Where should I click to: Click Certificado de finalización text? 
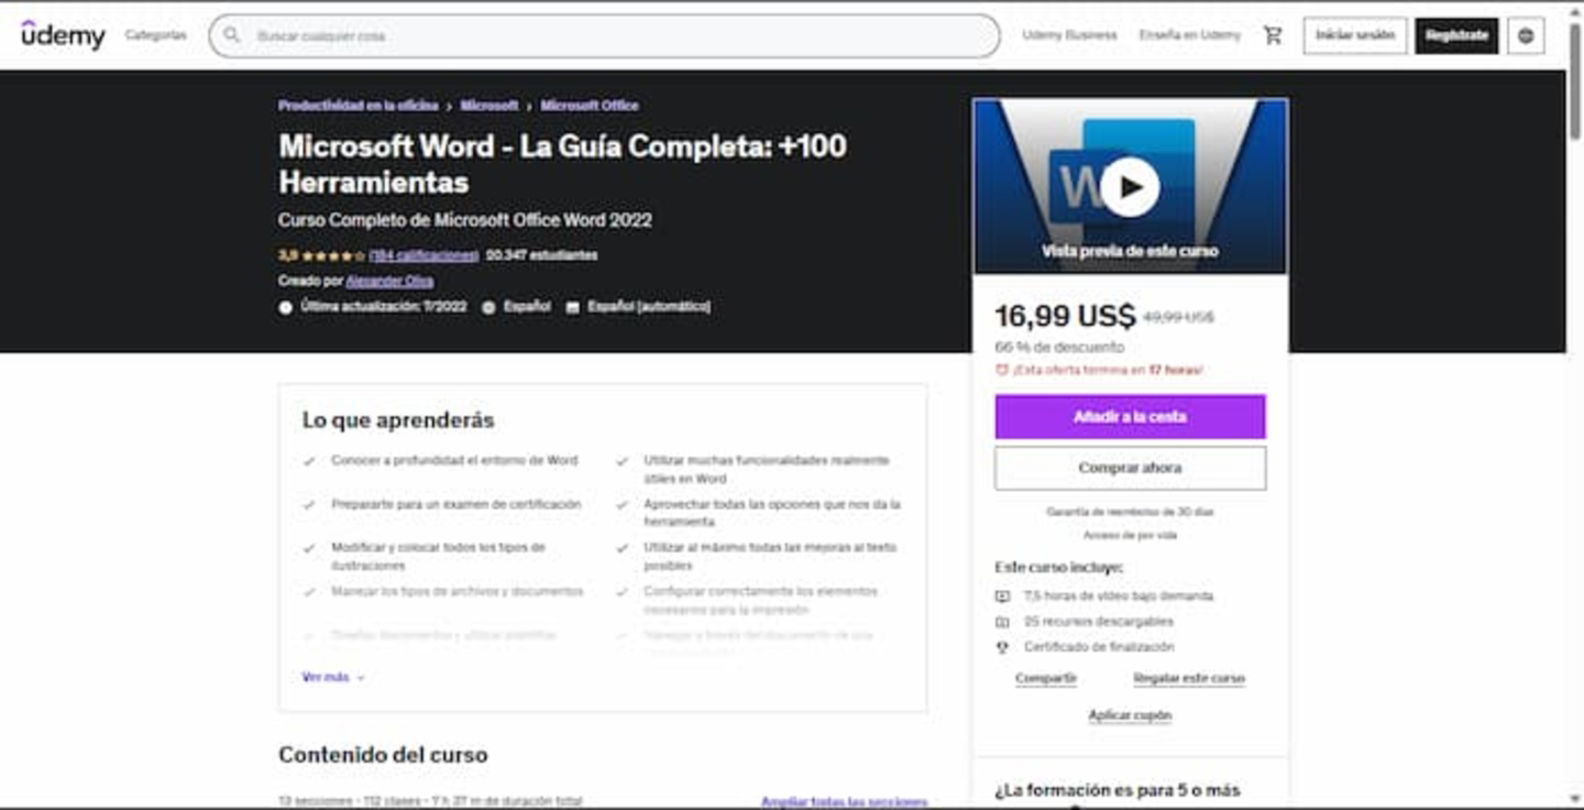click(x=1099, y=647)
